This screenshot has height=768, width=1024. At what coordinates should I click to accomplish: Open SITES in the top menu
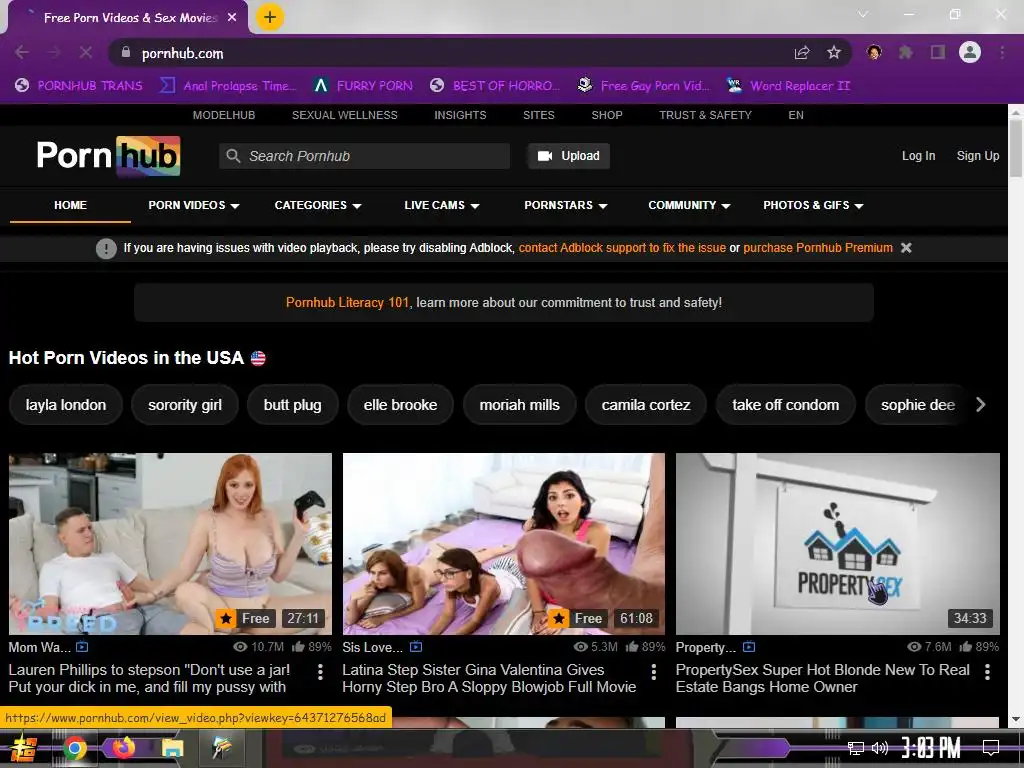[x=539, y=115]
